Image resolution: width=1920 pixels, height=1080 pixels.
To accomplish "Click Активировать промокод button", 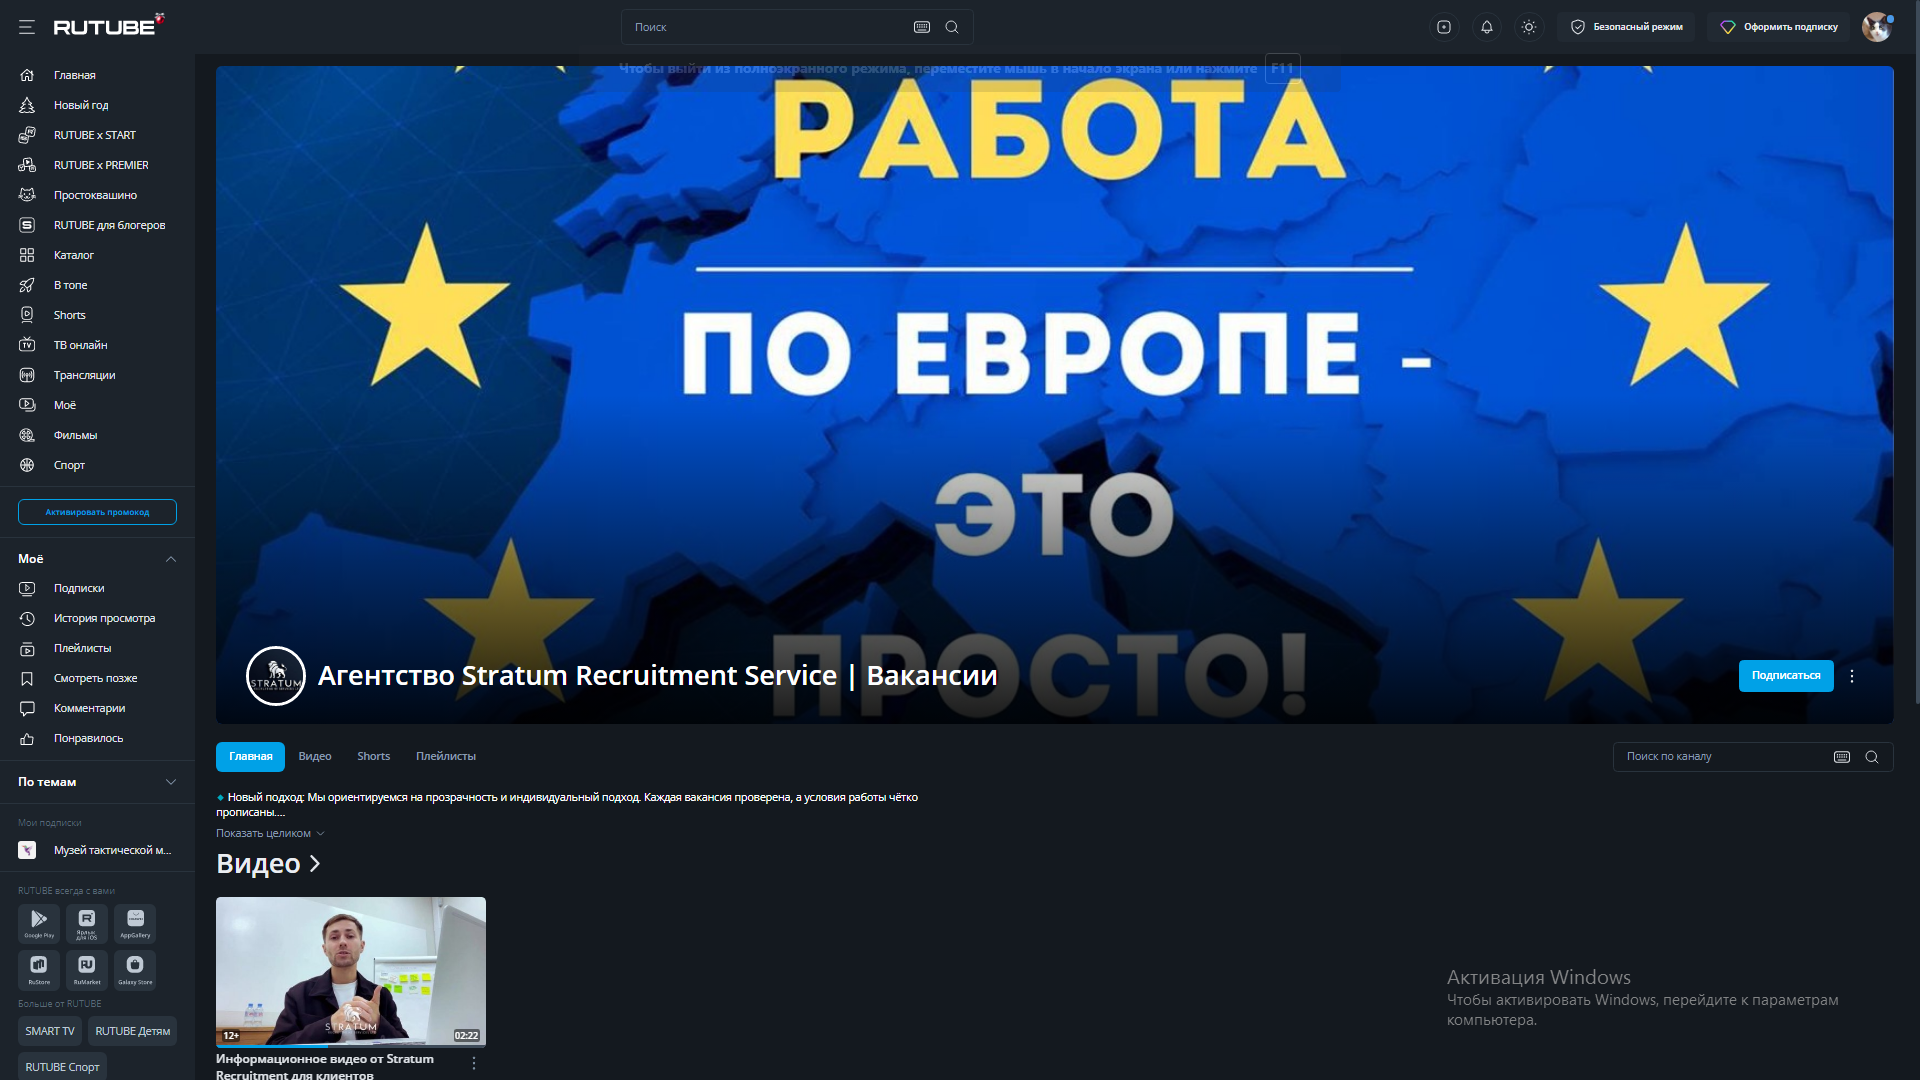I will (x=97, y=512).
